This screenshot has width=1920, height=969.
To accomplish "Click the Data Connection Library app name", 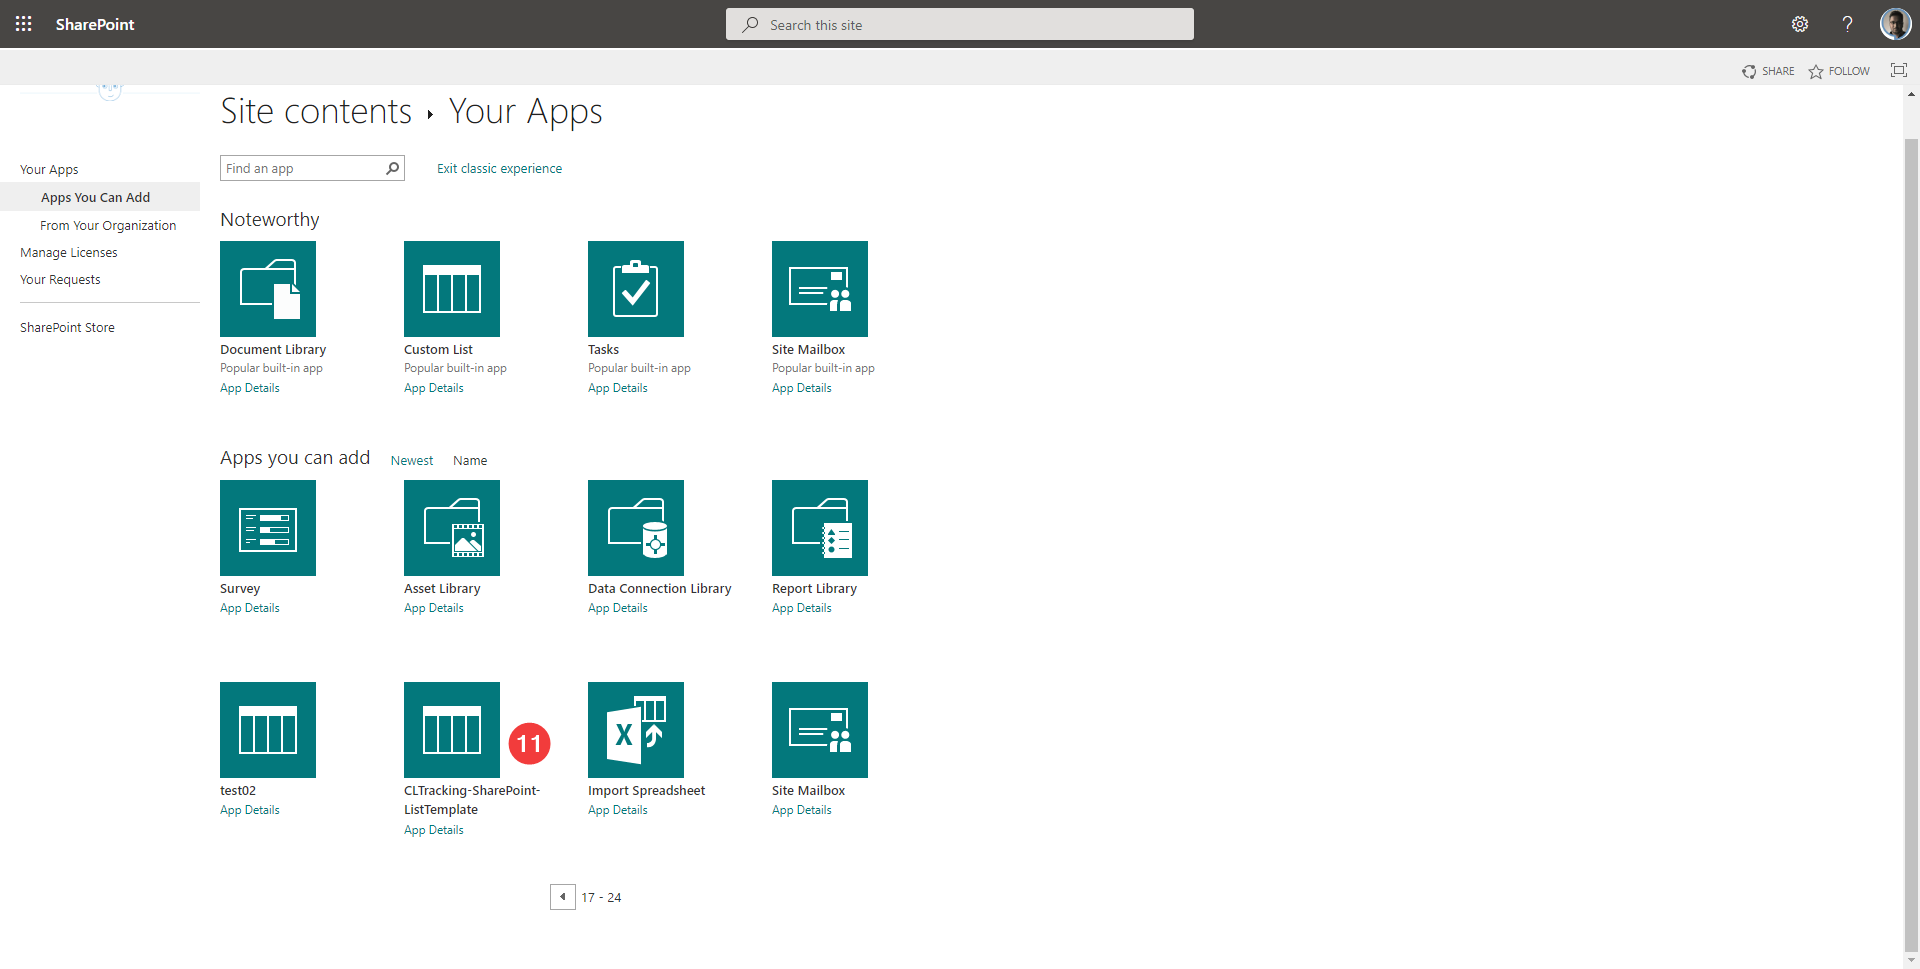I will point(659,589).
